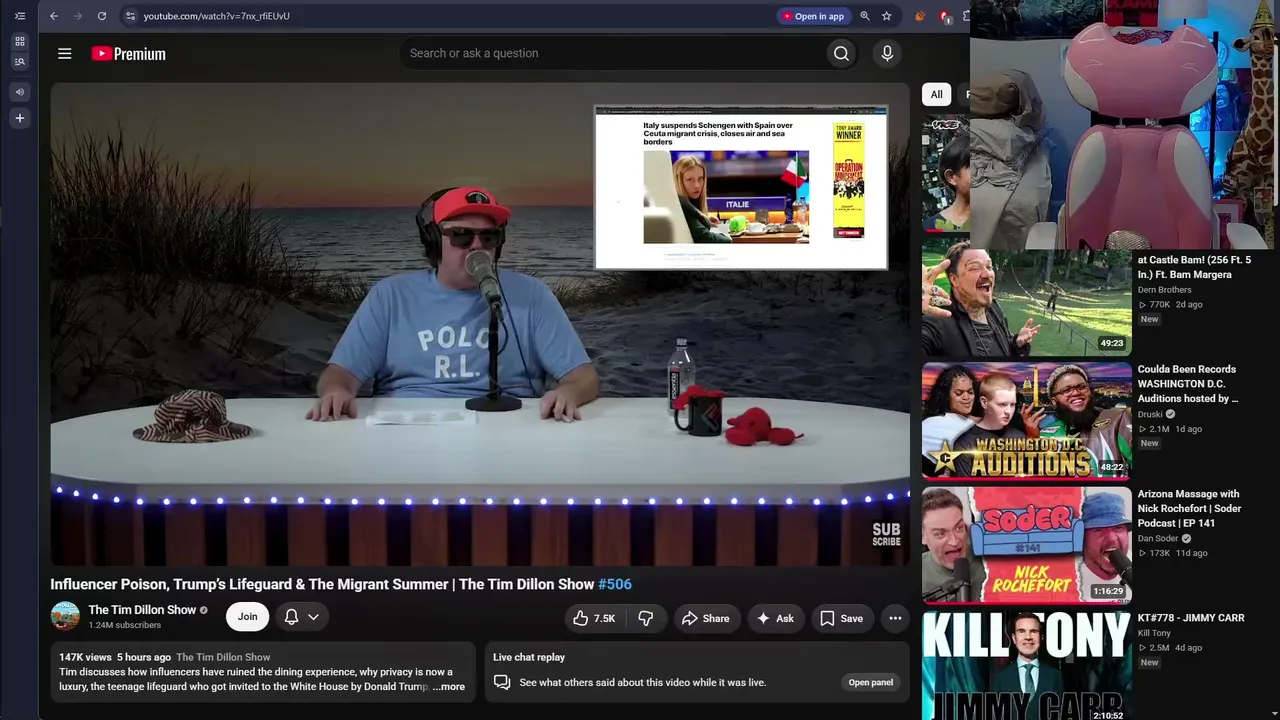The width and height of the screenshot is (1280, 720).
Task: Open the Washington D.C. Auditions thumbnail
Action: pyautogui.click(x=1027, y=421)
